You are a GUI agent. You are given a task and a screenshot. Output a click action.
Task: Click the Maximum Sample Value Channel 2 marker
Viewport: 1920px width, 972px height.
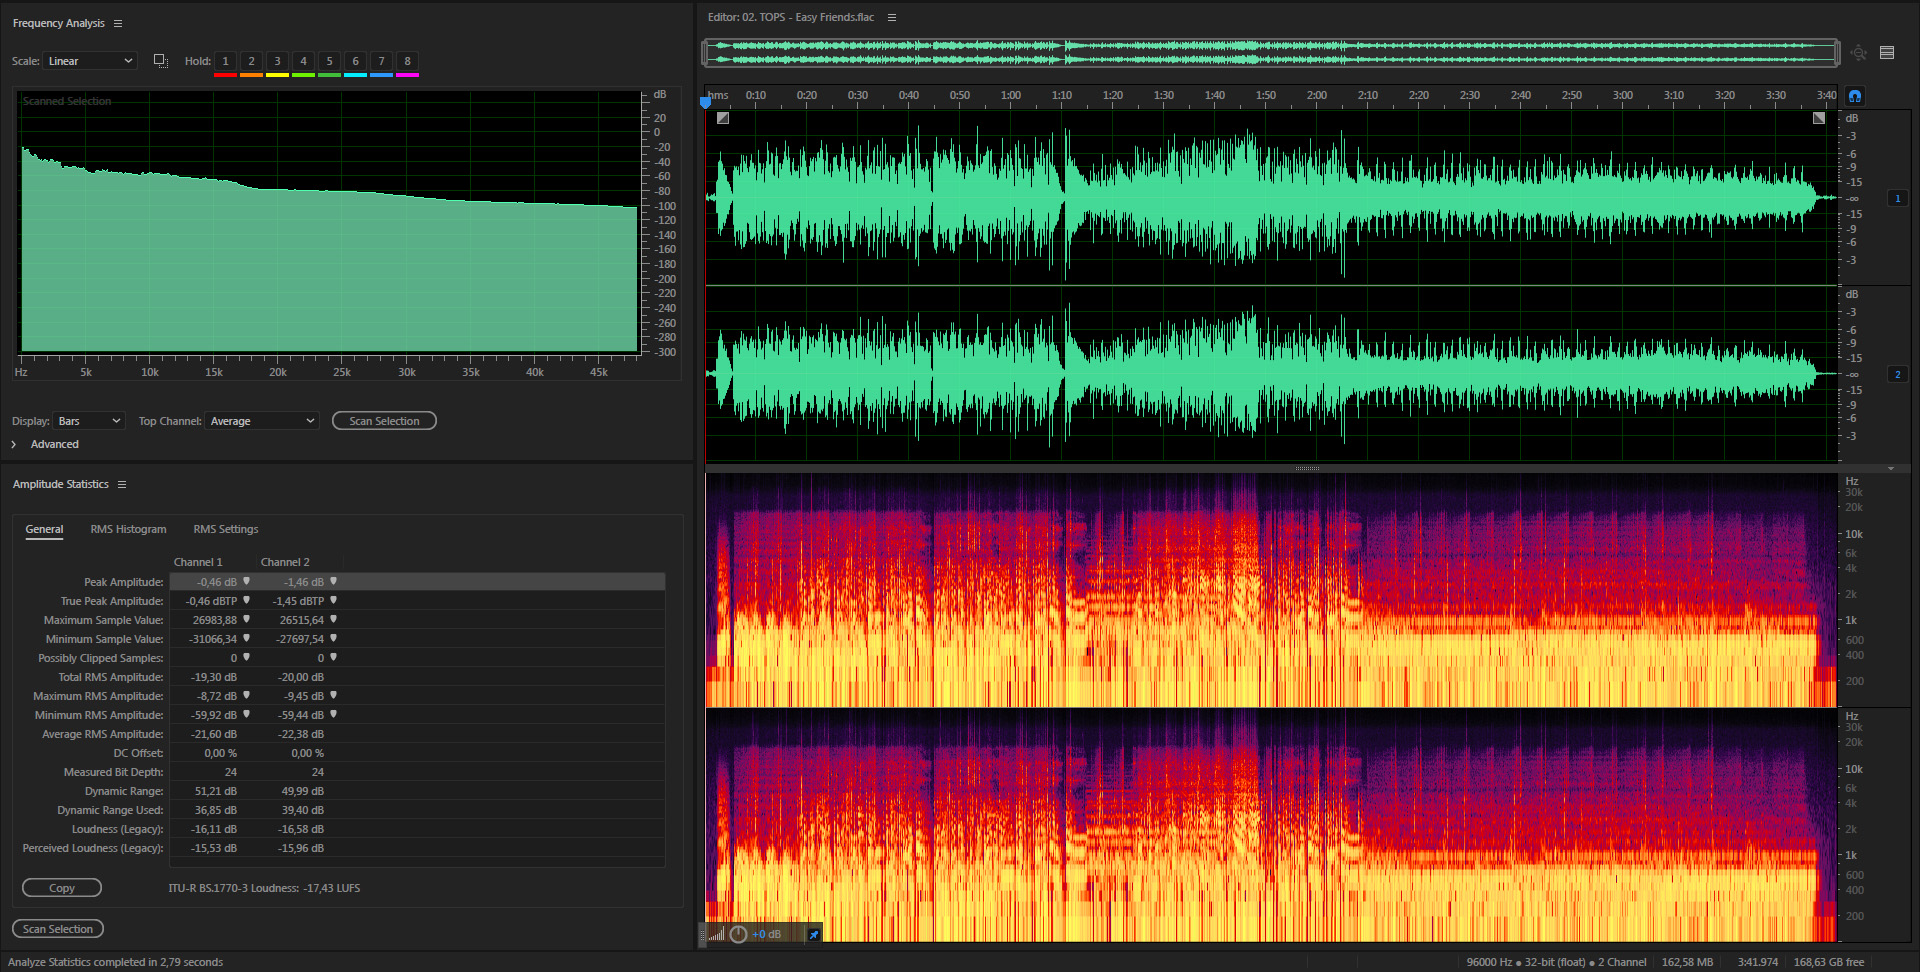(x=333, y=619)
